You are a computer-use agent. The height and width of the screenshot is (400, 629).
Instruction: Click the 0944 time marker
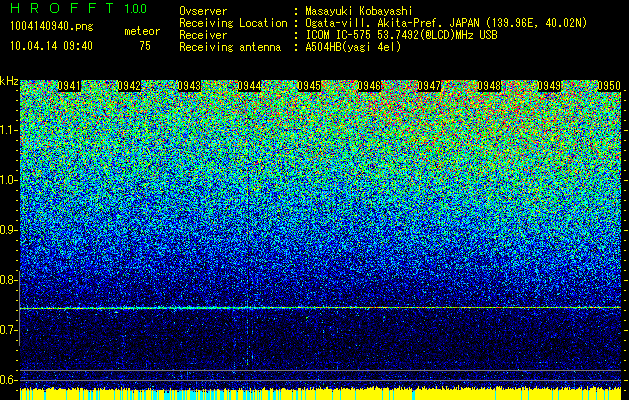(249, 86)
